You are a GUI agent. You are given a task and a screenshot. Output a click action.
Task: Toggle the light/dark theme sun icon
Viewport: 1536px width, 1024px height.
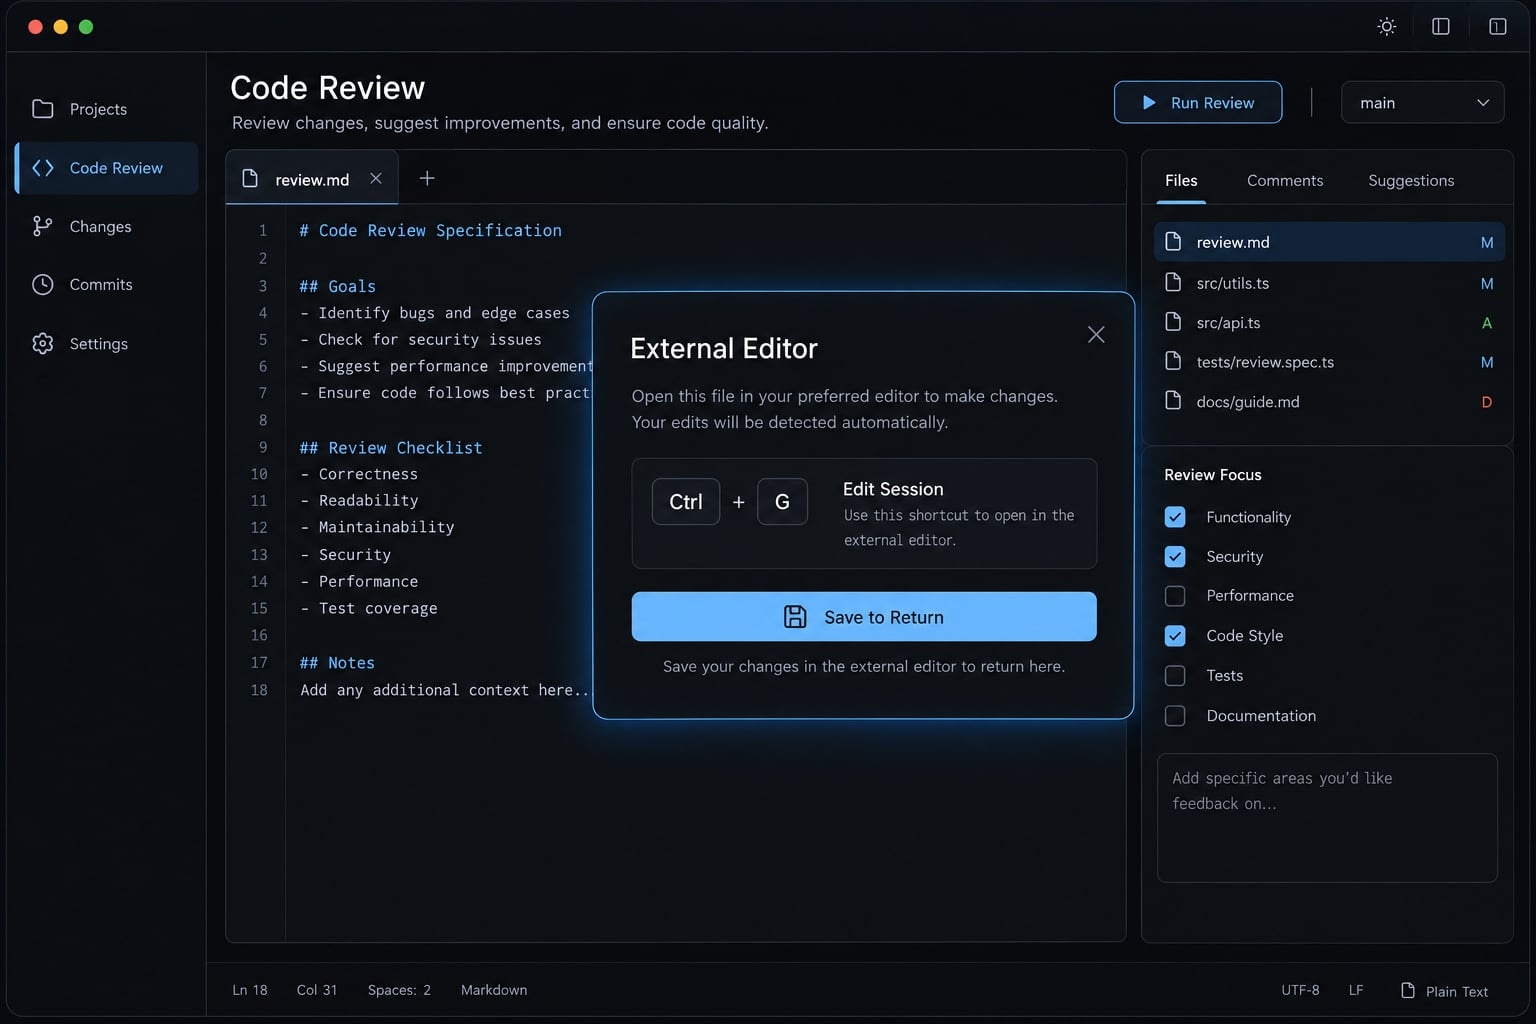[1386, 27]
